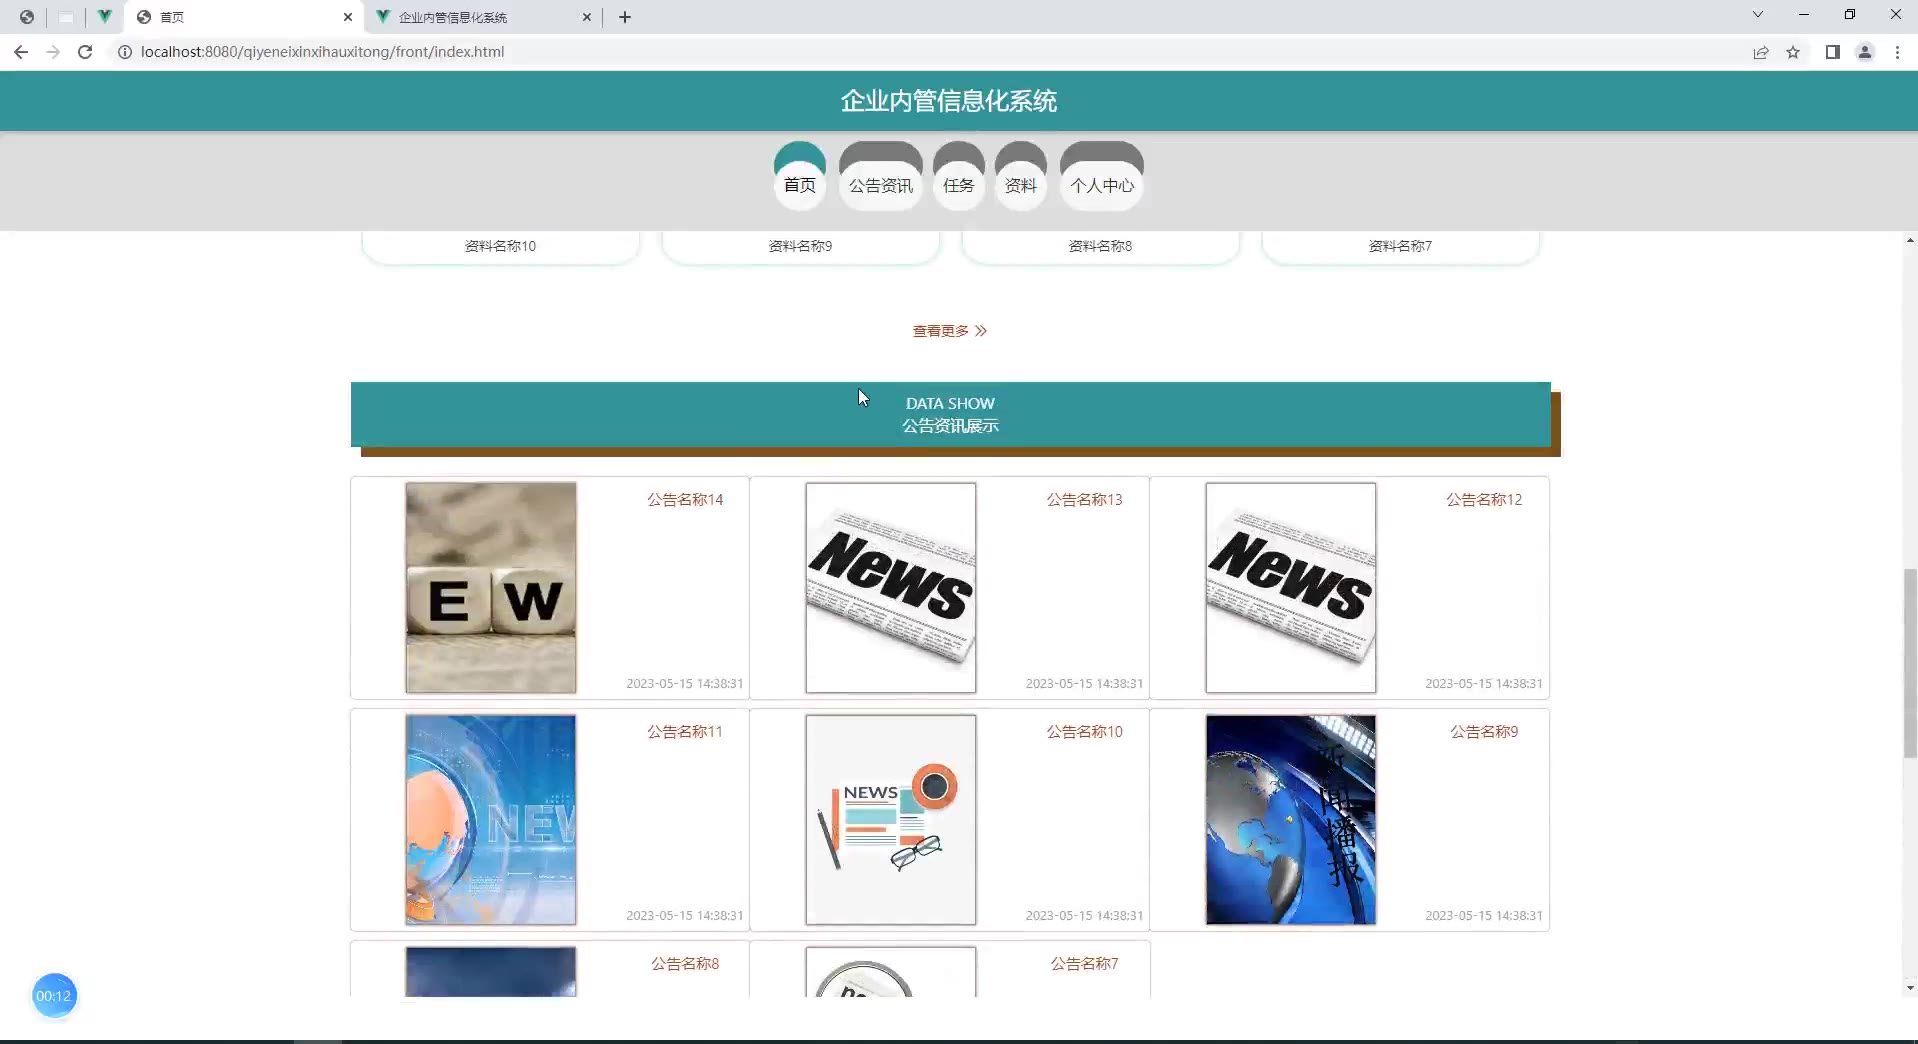Click the 公告名称9 timestamp 2023-05-15 14:38:31
Viewport: 1918px width, 1044px height.
[1484, 916]
